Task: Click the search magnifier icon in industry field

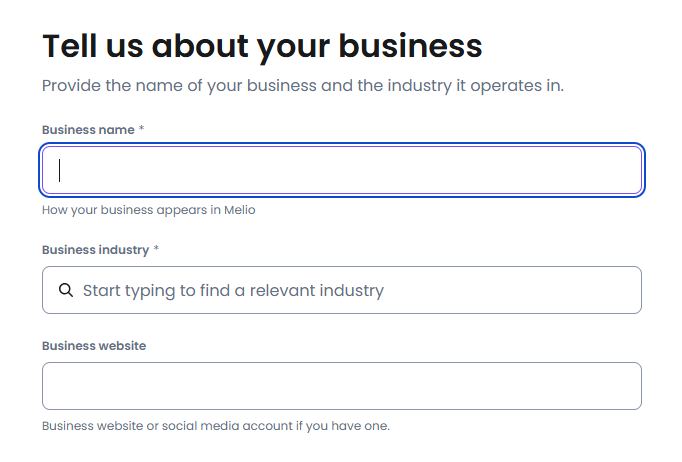Action: (x=66, y=291)
